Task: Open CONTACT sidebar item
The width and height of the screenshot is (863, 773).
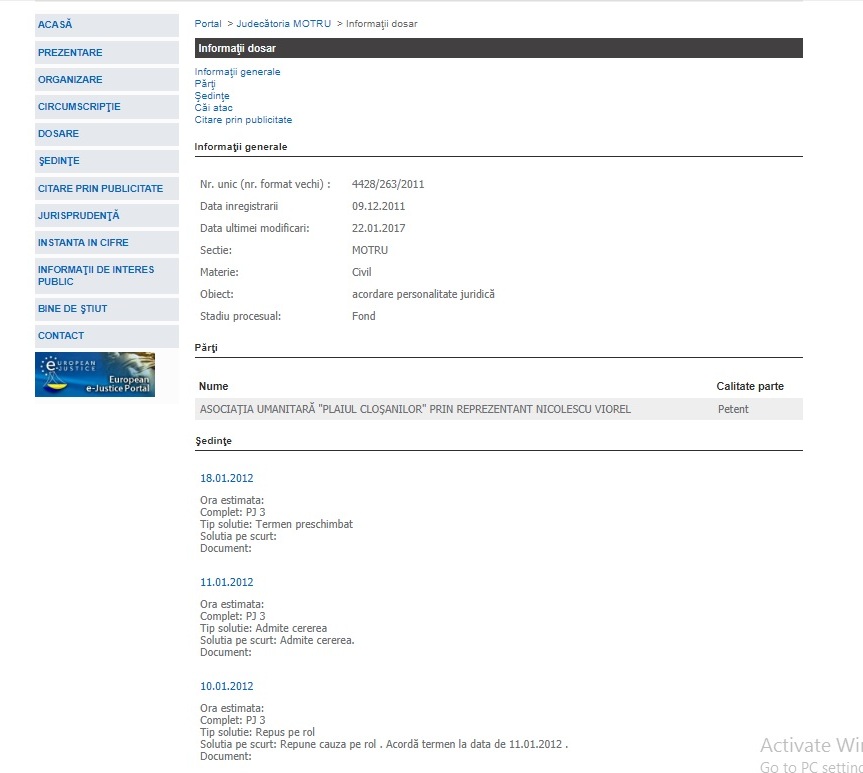Action: coord(61,336)
